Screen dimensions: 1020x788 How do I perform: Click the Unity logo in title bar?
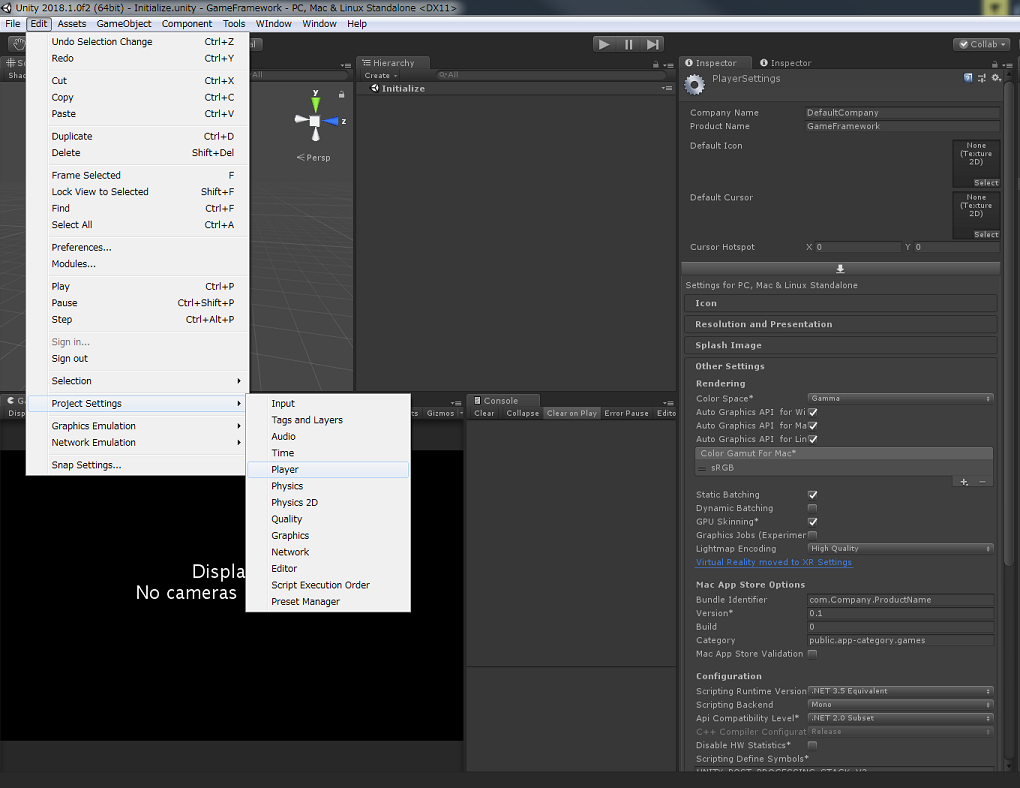[7, 8]
